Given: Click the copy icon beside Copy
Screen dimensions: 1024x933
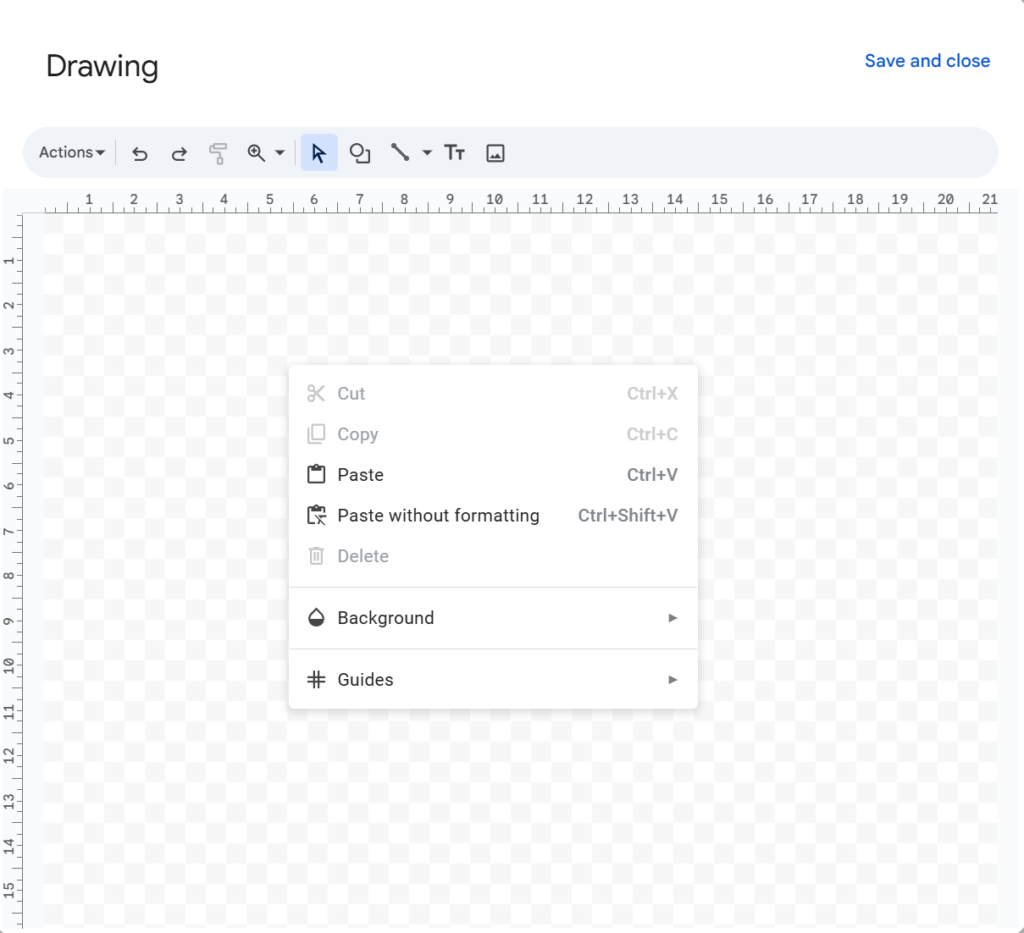Looking at the screenshot, I should tap(316, 434).
